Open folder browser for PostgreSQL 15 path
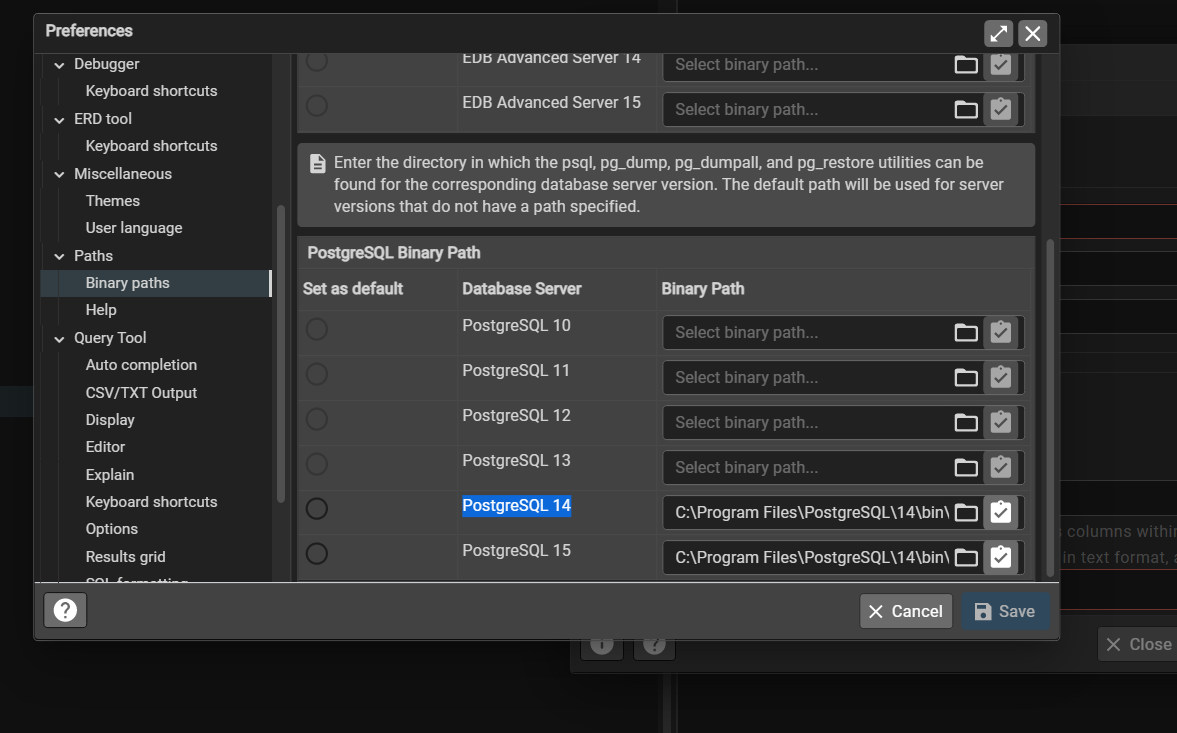 965,557
